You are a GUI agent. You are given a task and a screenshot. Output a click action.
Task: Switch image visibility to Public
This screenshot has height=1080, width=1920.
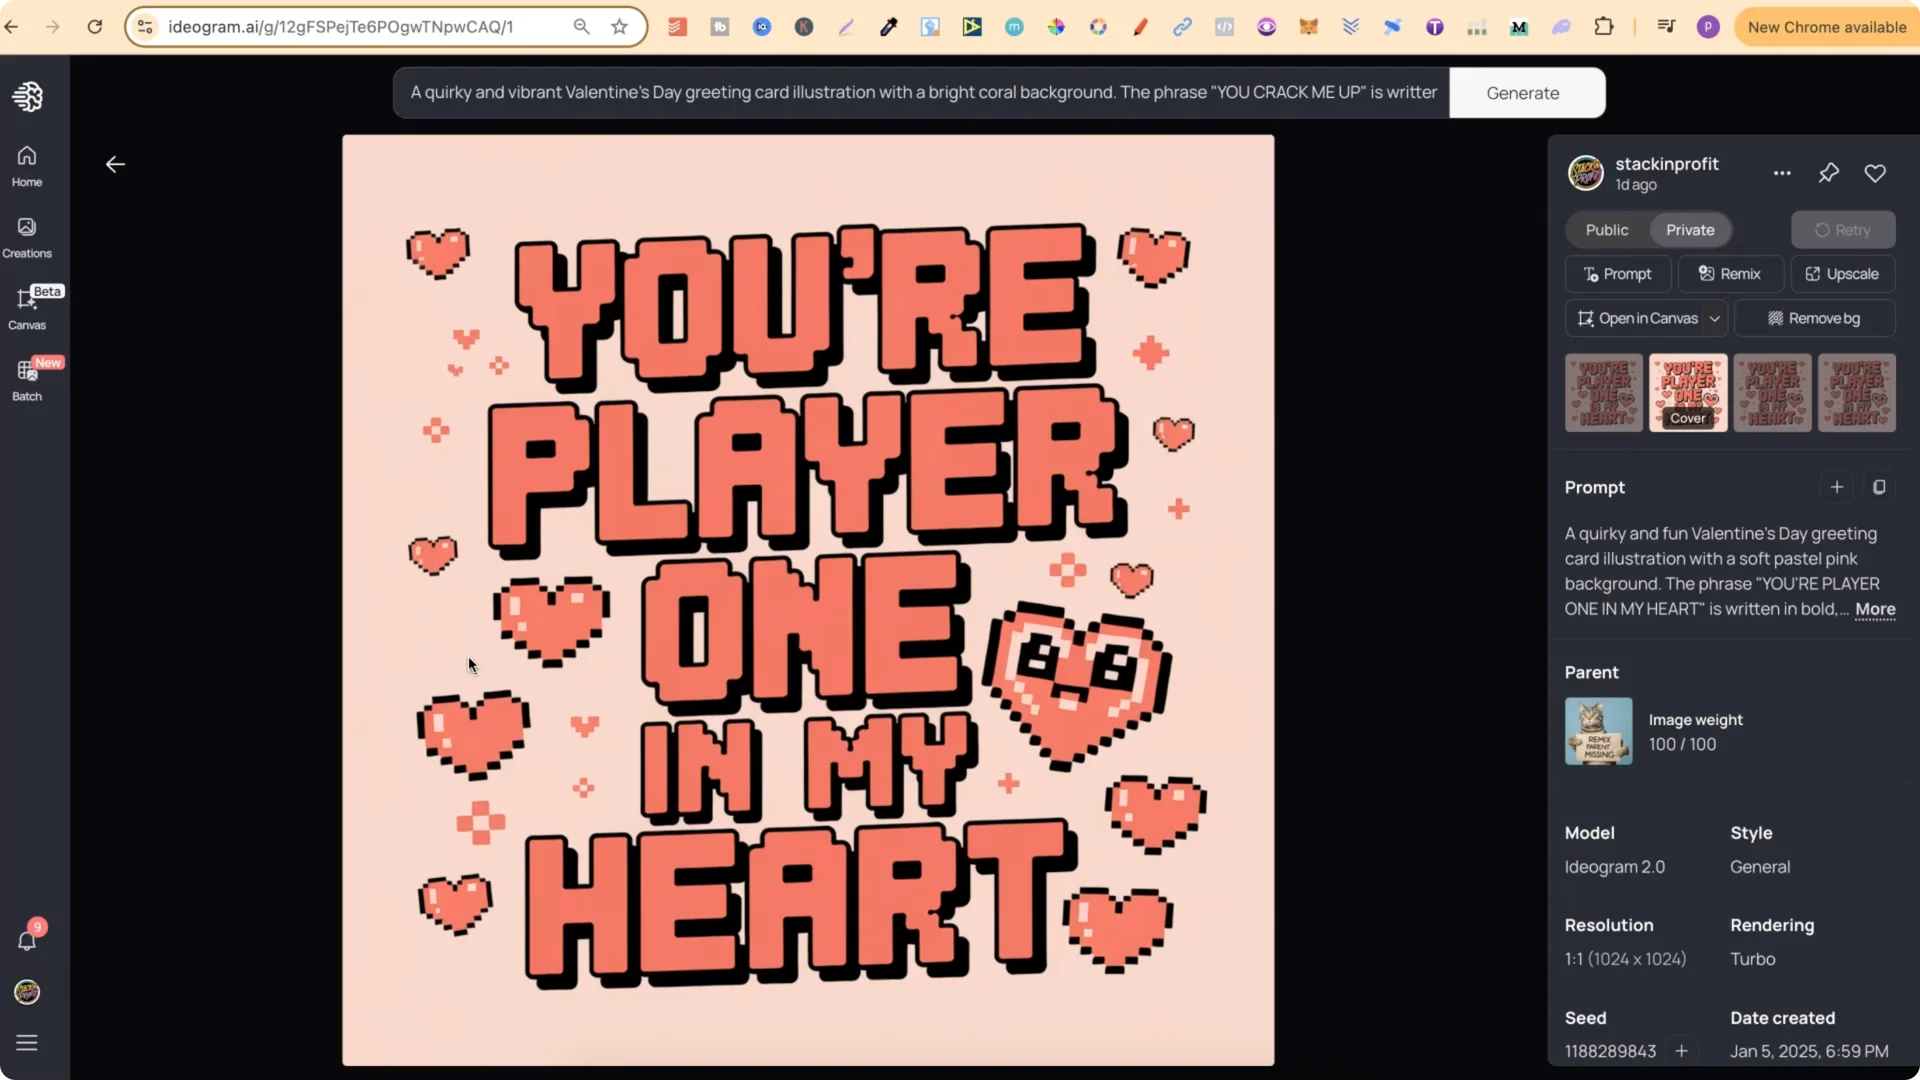click(1607, 229)
